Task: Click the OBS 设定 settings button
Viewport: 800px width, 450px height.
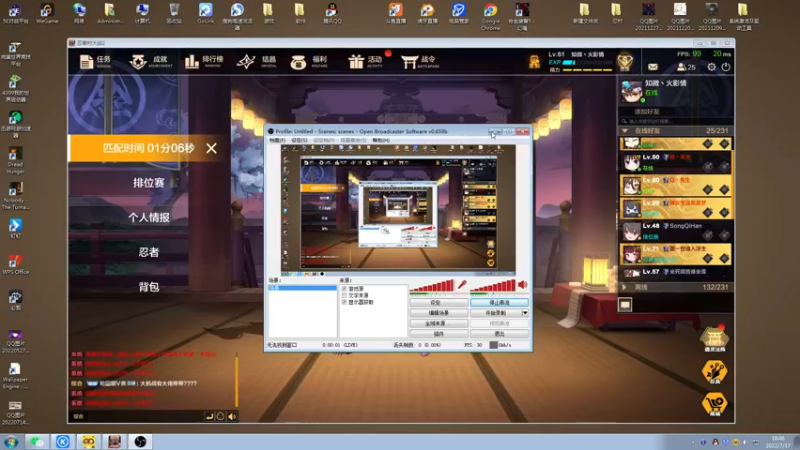Action: pyautogui.click(x=438, y=303)
